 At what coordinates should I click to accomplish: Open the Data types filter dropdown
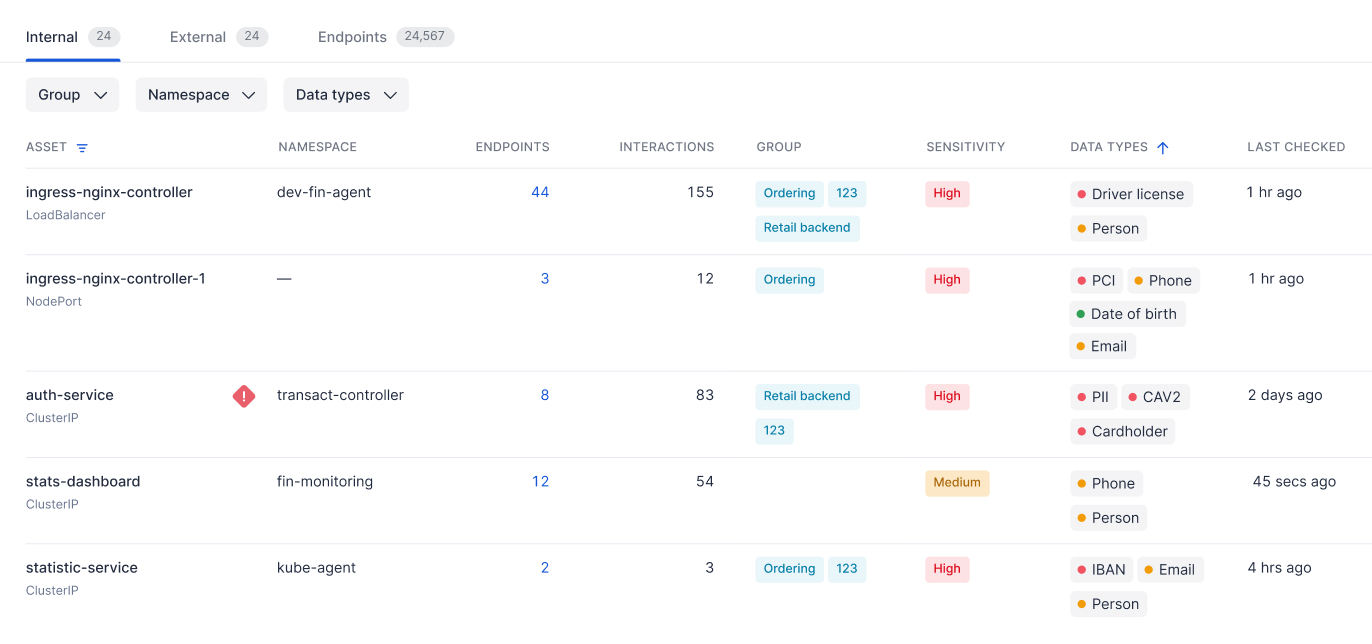point(346,95)
